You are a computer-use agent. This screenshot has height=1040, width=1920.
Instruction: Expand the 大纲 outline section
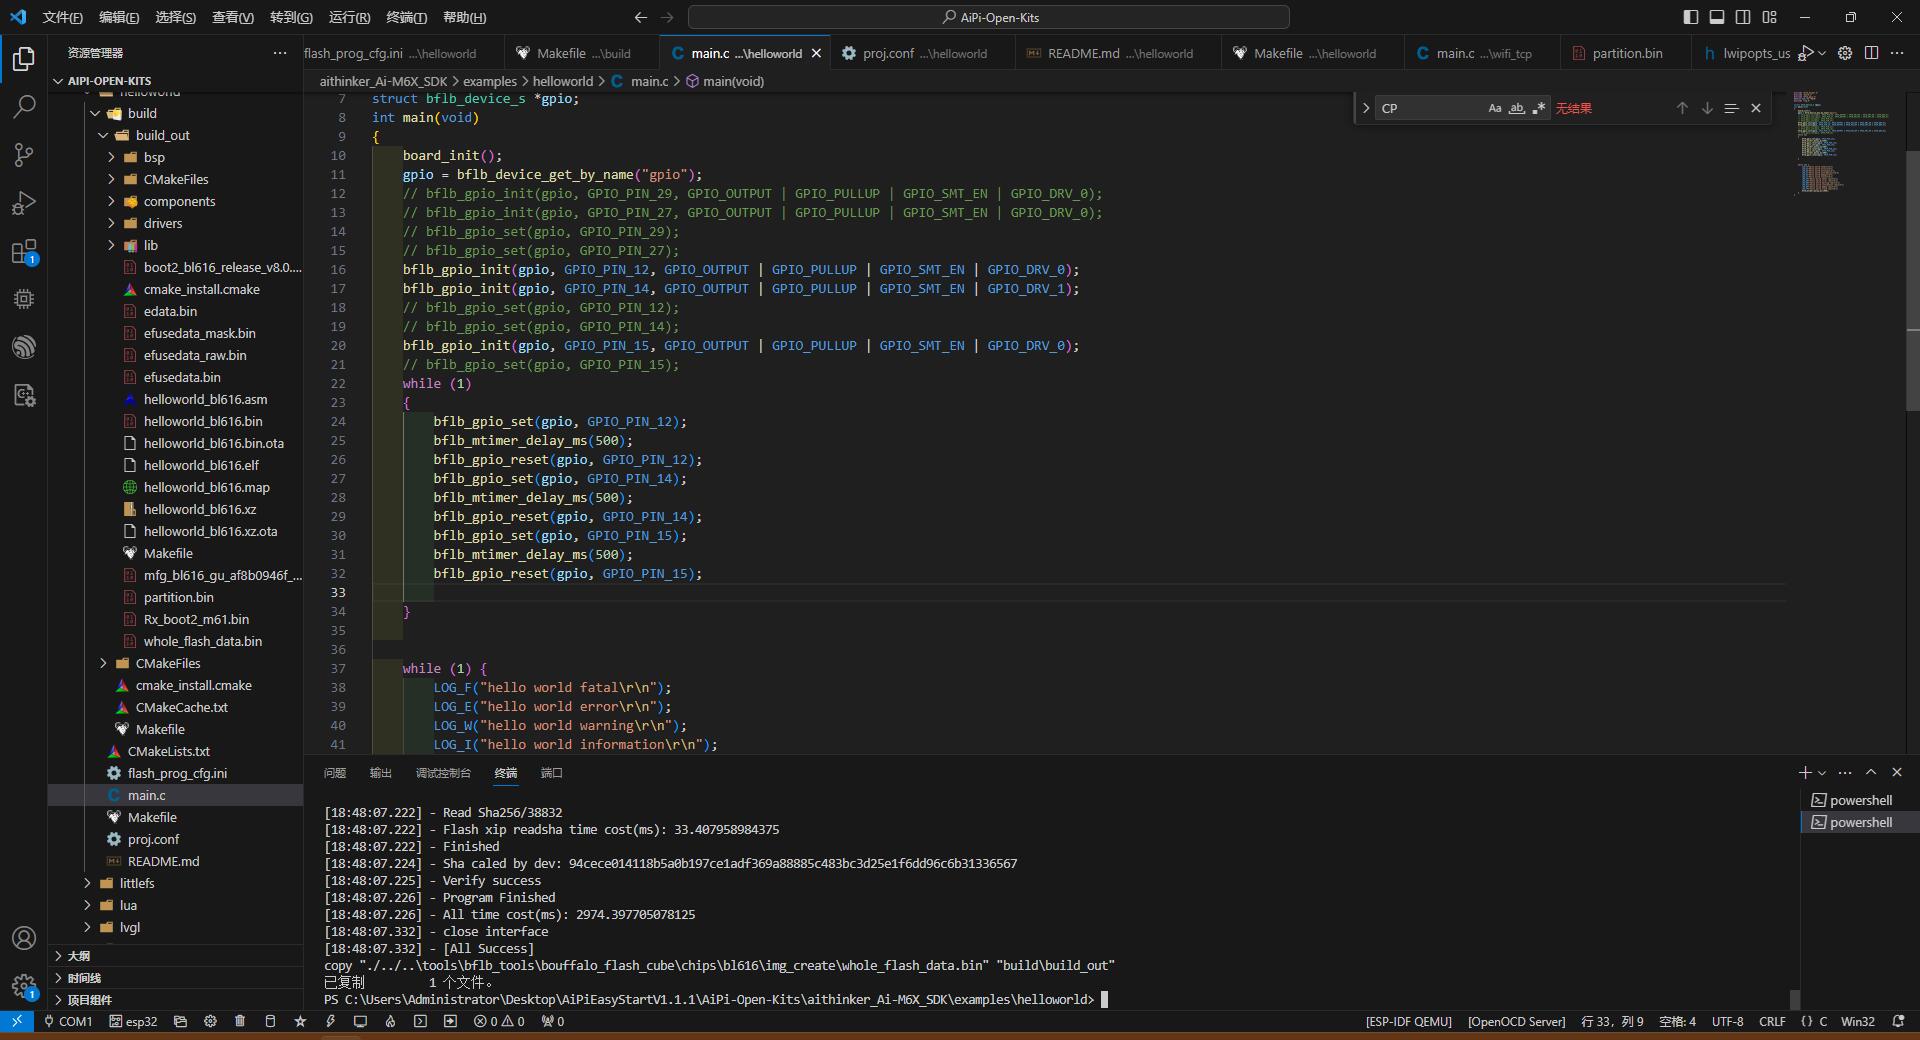tap(175, 956)
